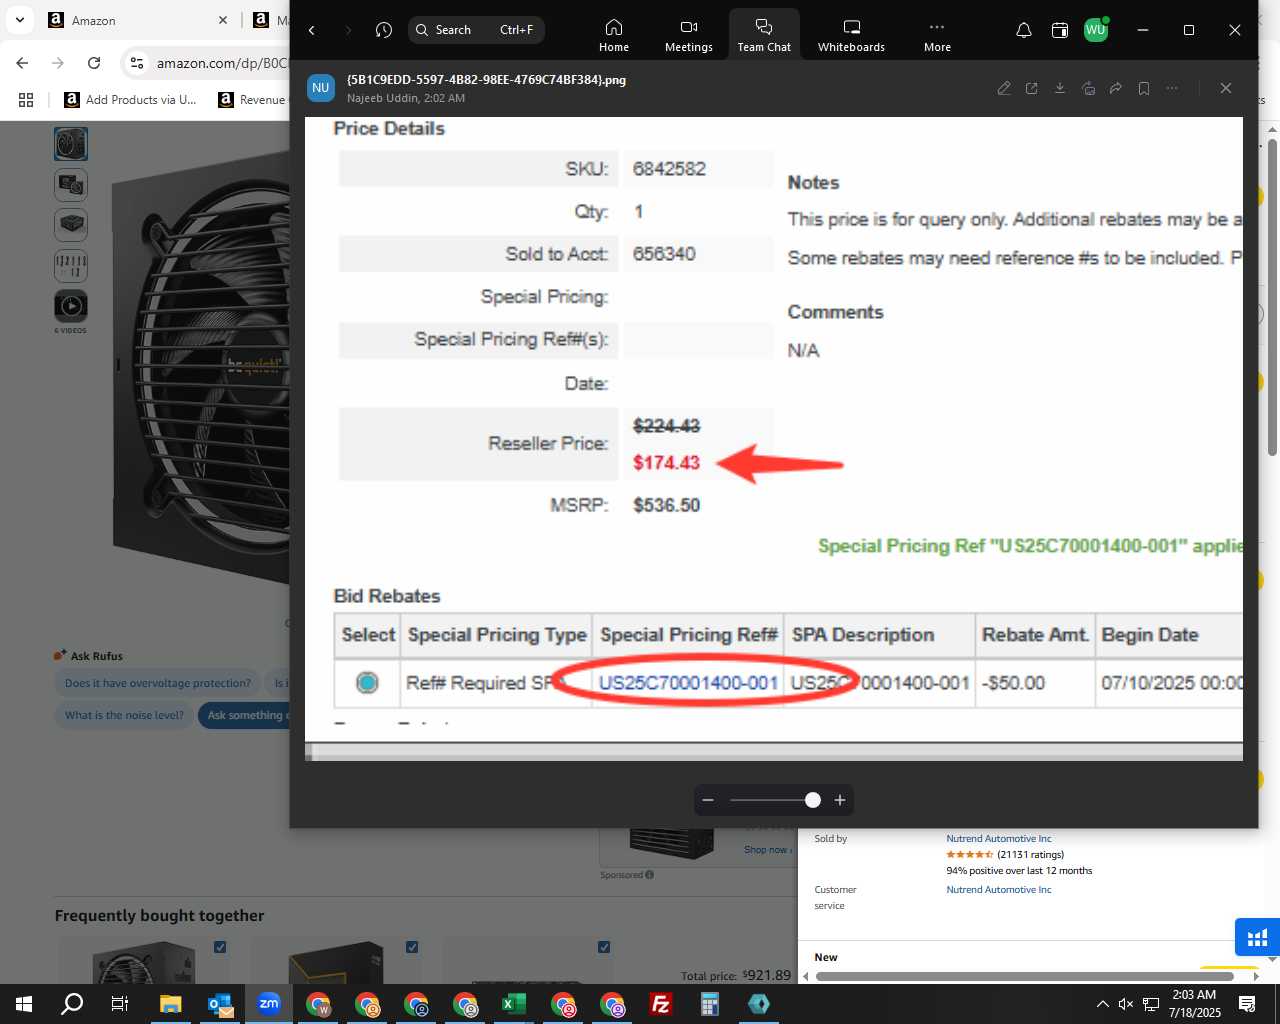Share the image using forward arrow icon

(1116, 88)
